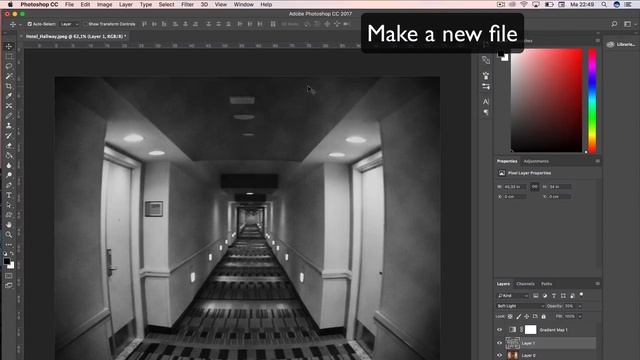Viewport: 640px width, 360px height.
Task: Select the Rectangular Marquee tool
Action: (x=9, y=56)
